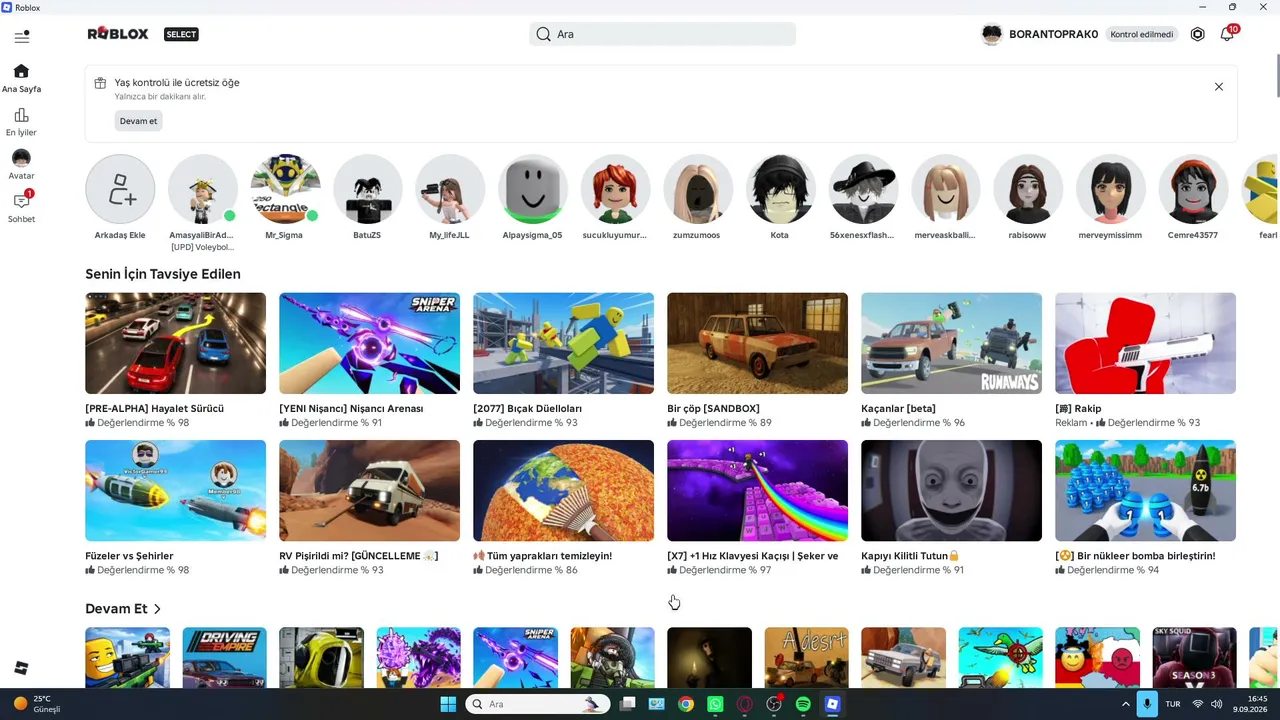Open Mr_Sigma friend avatar

285,189
